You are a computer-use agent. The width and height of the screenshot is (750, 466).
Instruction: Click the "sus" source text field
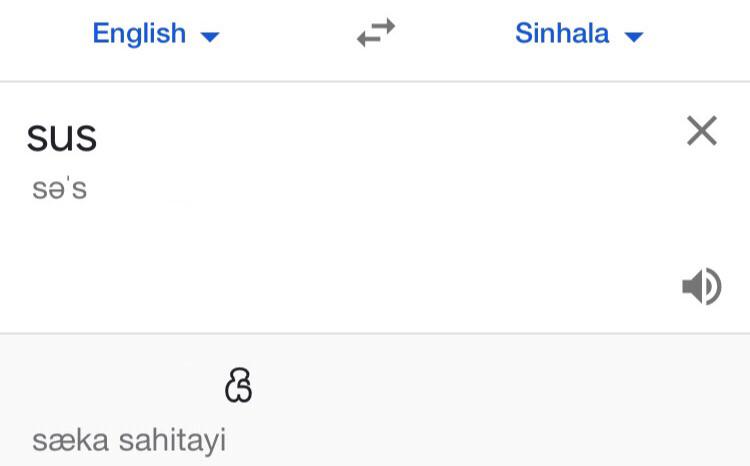tap(62, 136)
